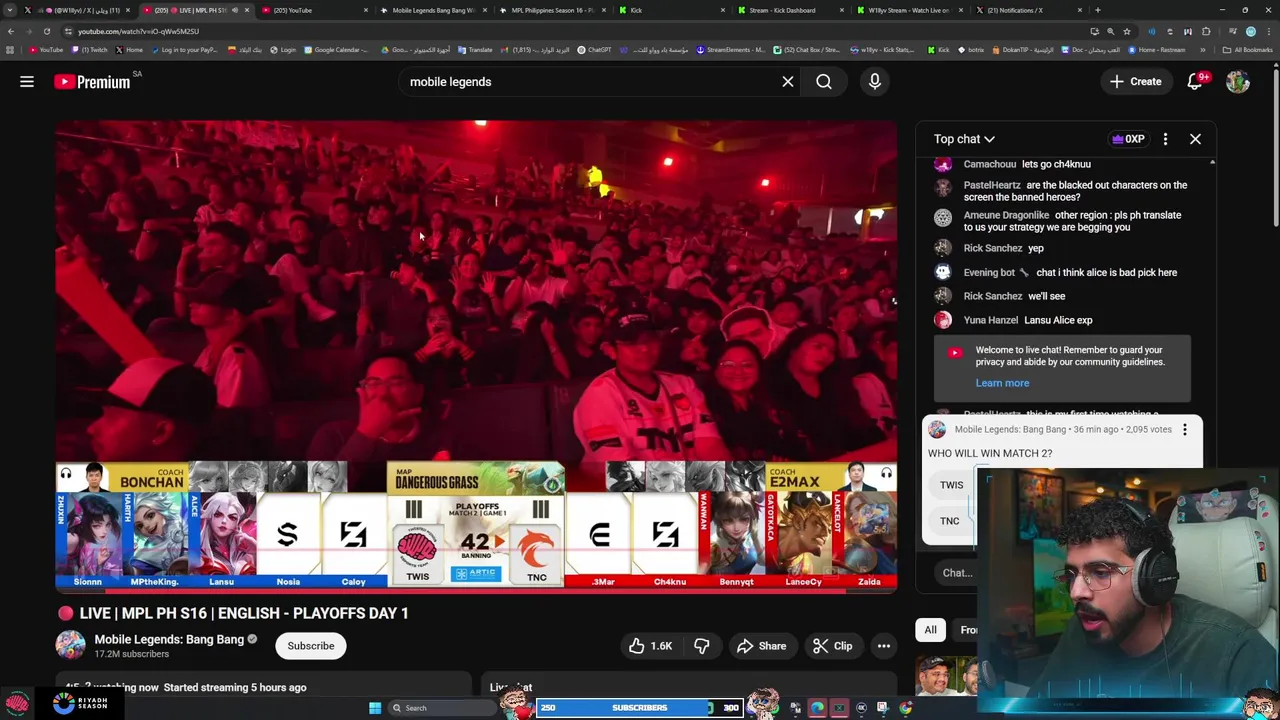Open YouTube notifications bell
This screenshot has height=720, width=1280.
point(1195,82)
